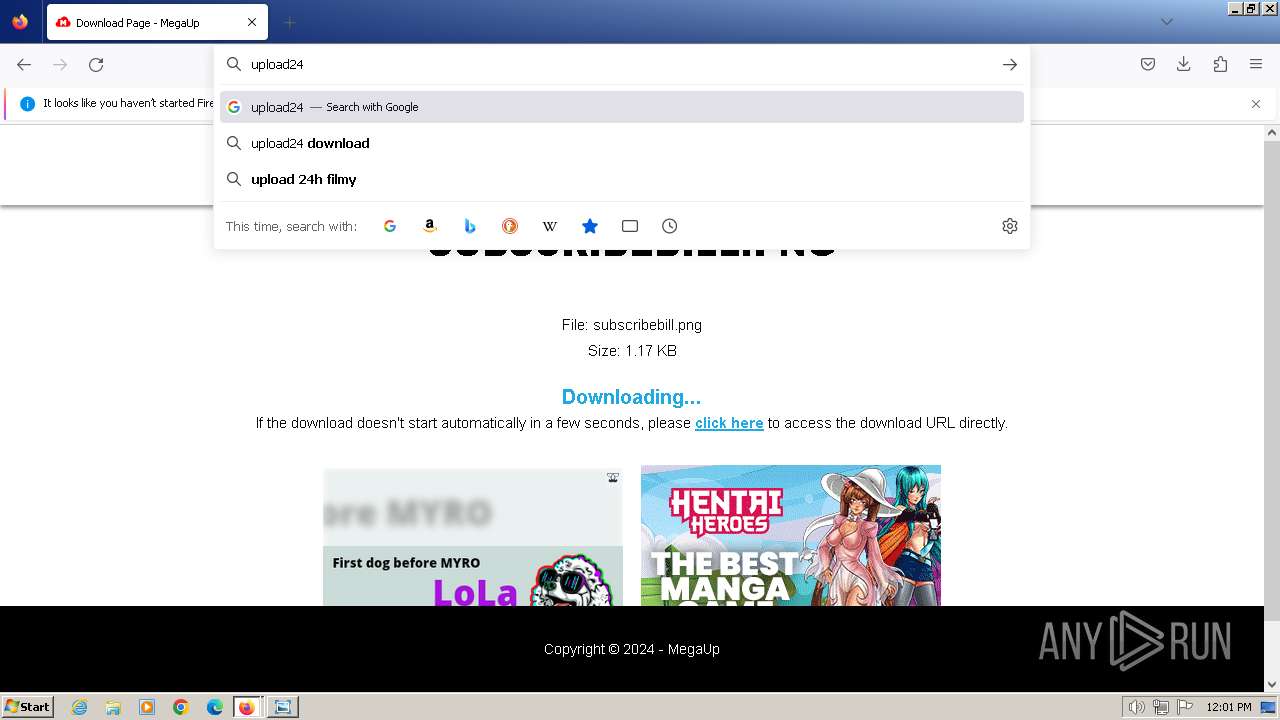Viewport: 1280px width, 720px height.
Task: Search this time with Google
Action: 390,226
